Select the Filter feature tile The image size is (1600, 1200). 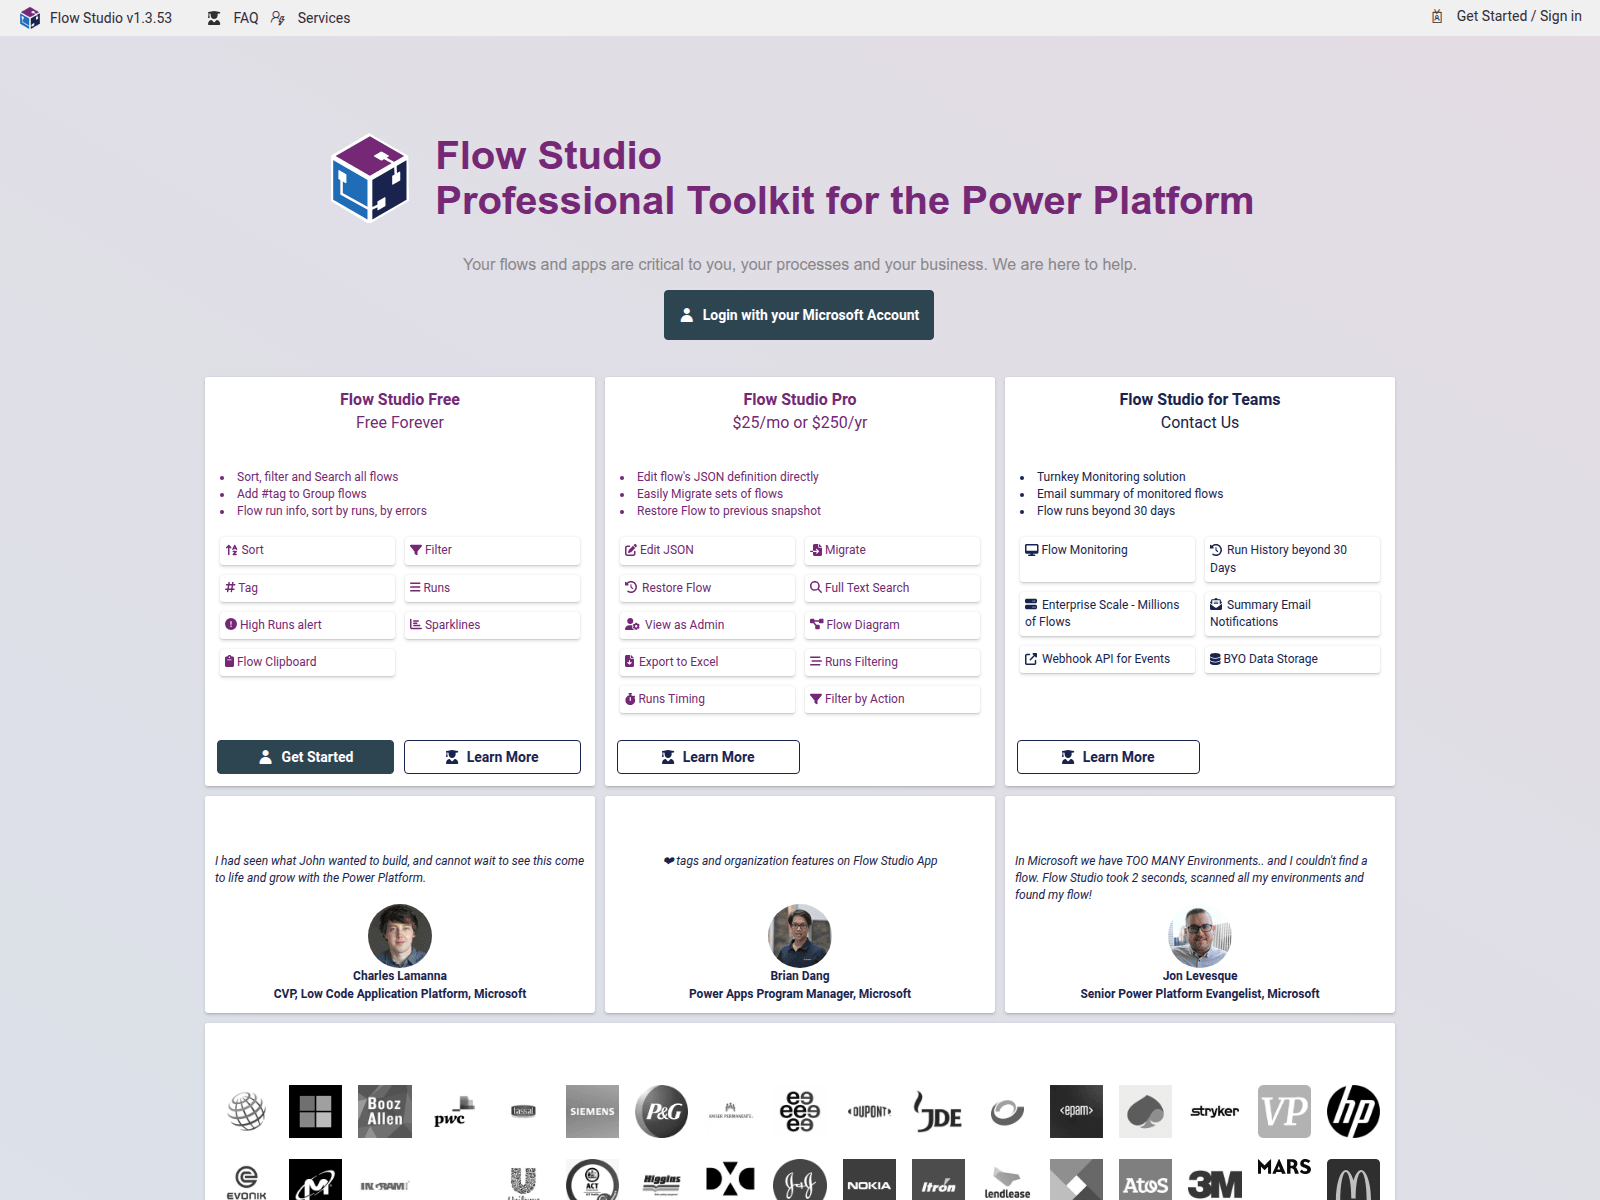pyautogui.click(x=492, y=550)
